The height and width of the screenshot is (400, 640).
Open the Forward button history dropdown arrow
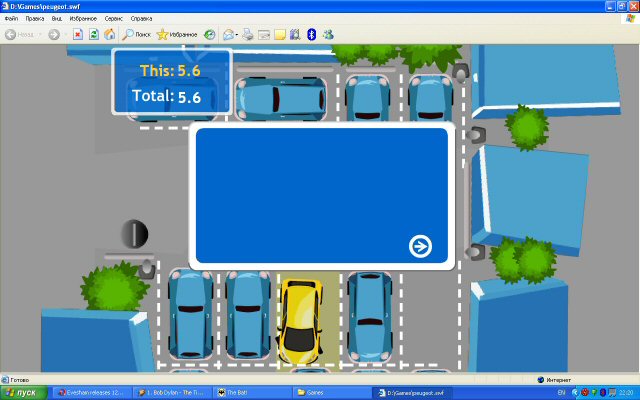65,35
